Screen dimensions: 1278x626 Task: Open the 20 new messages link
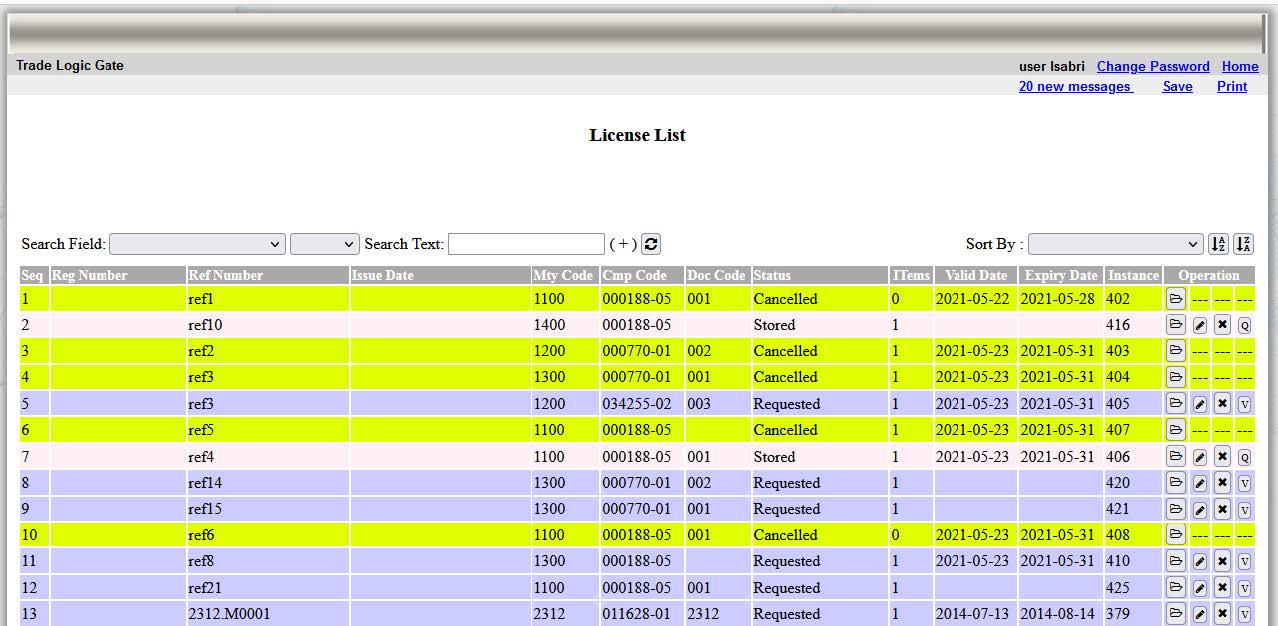point(1075,86)
